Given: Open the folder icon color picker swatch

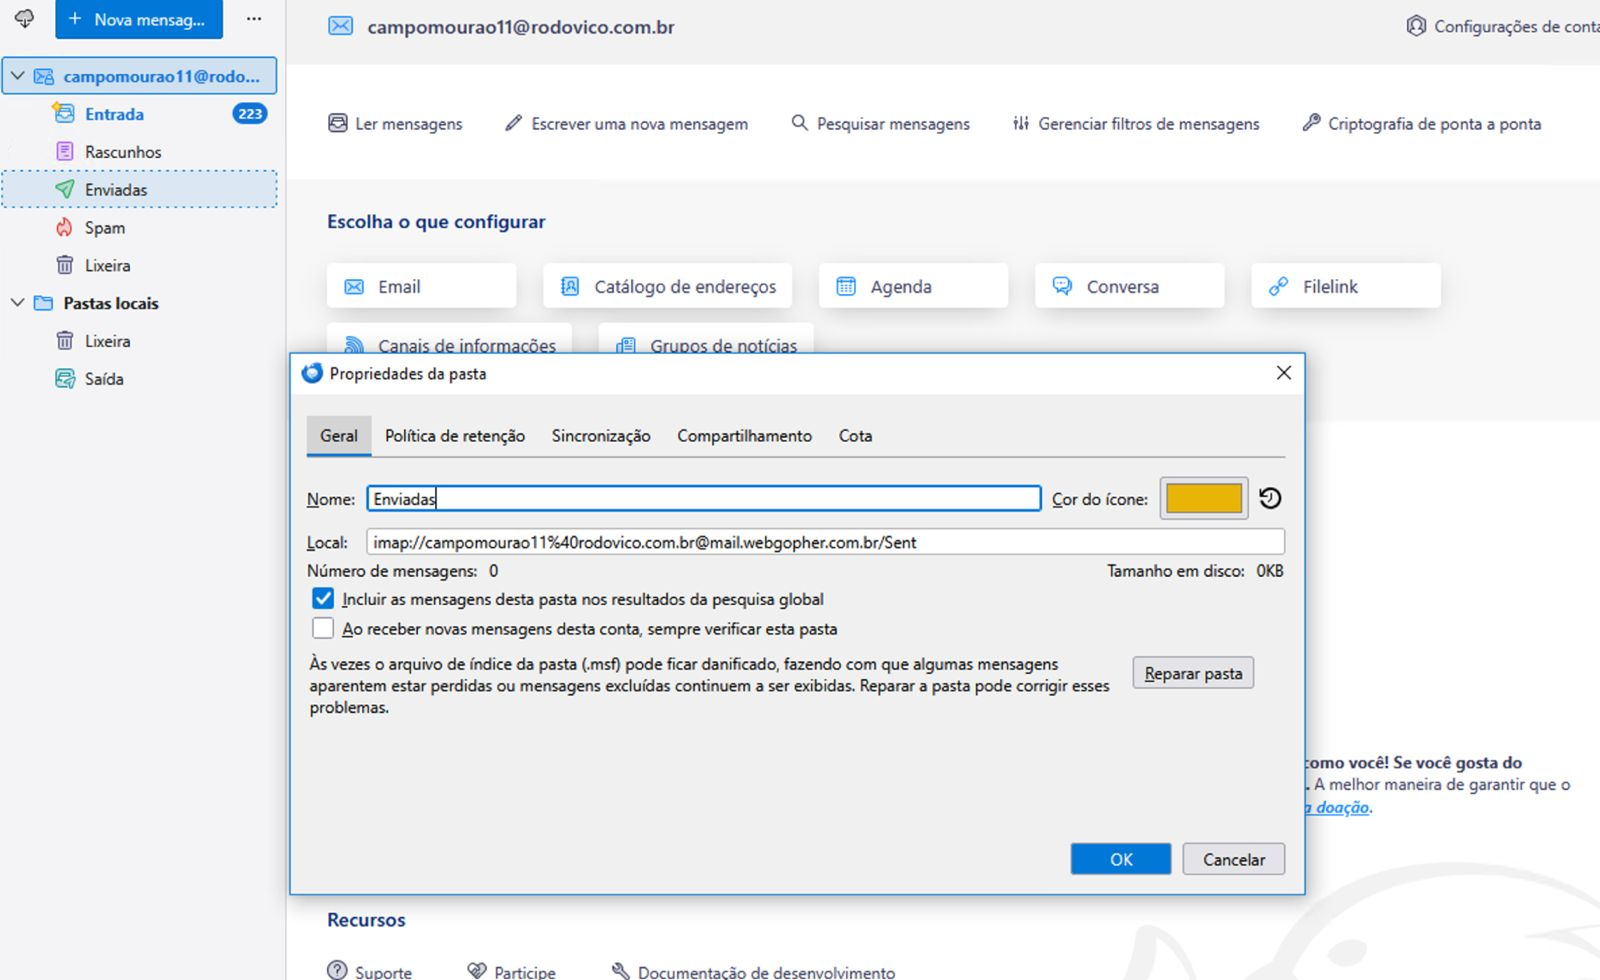Looking at the screenshot, I should click(1204, 498).
